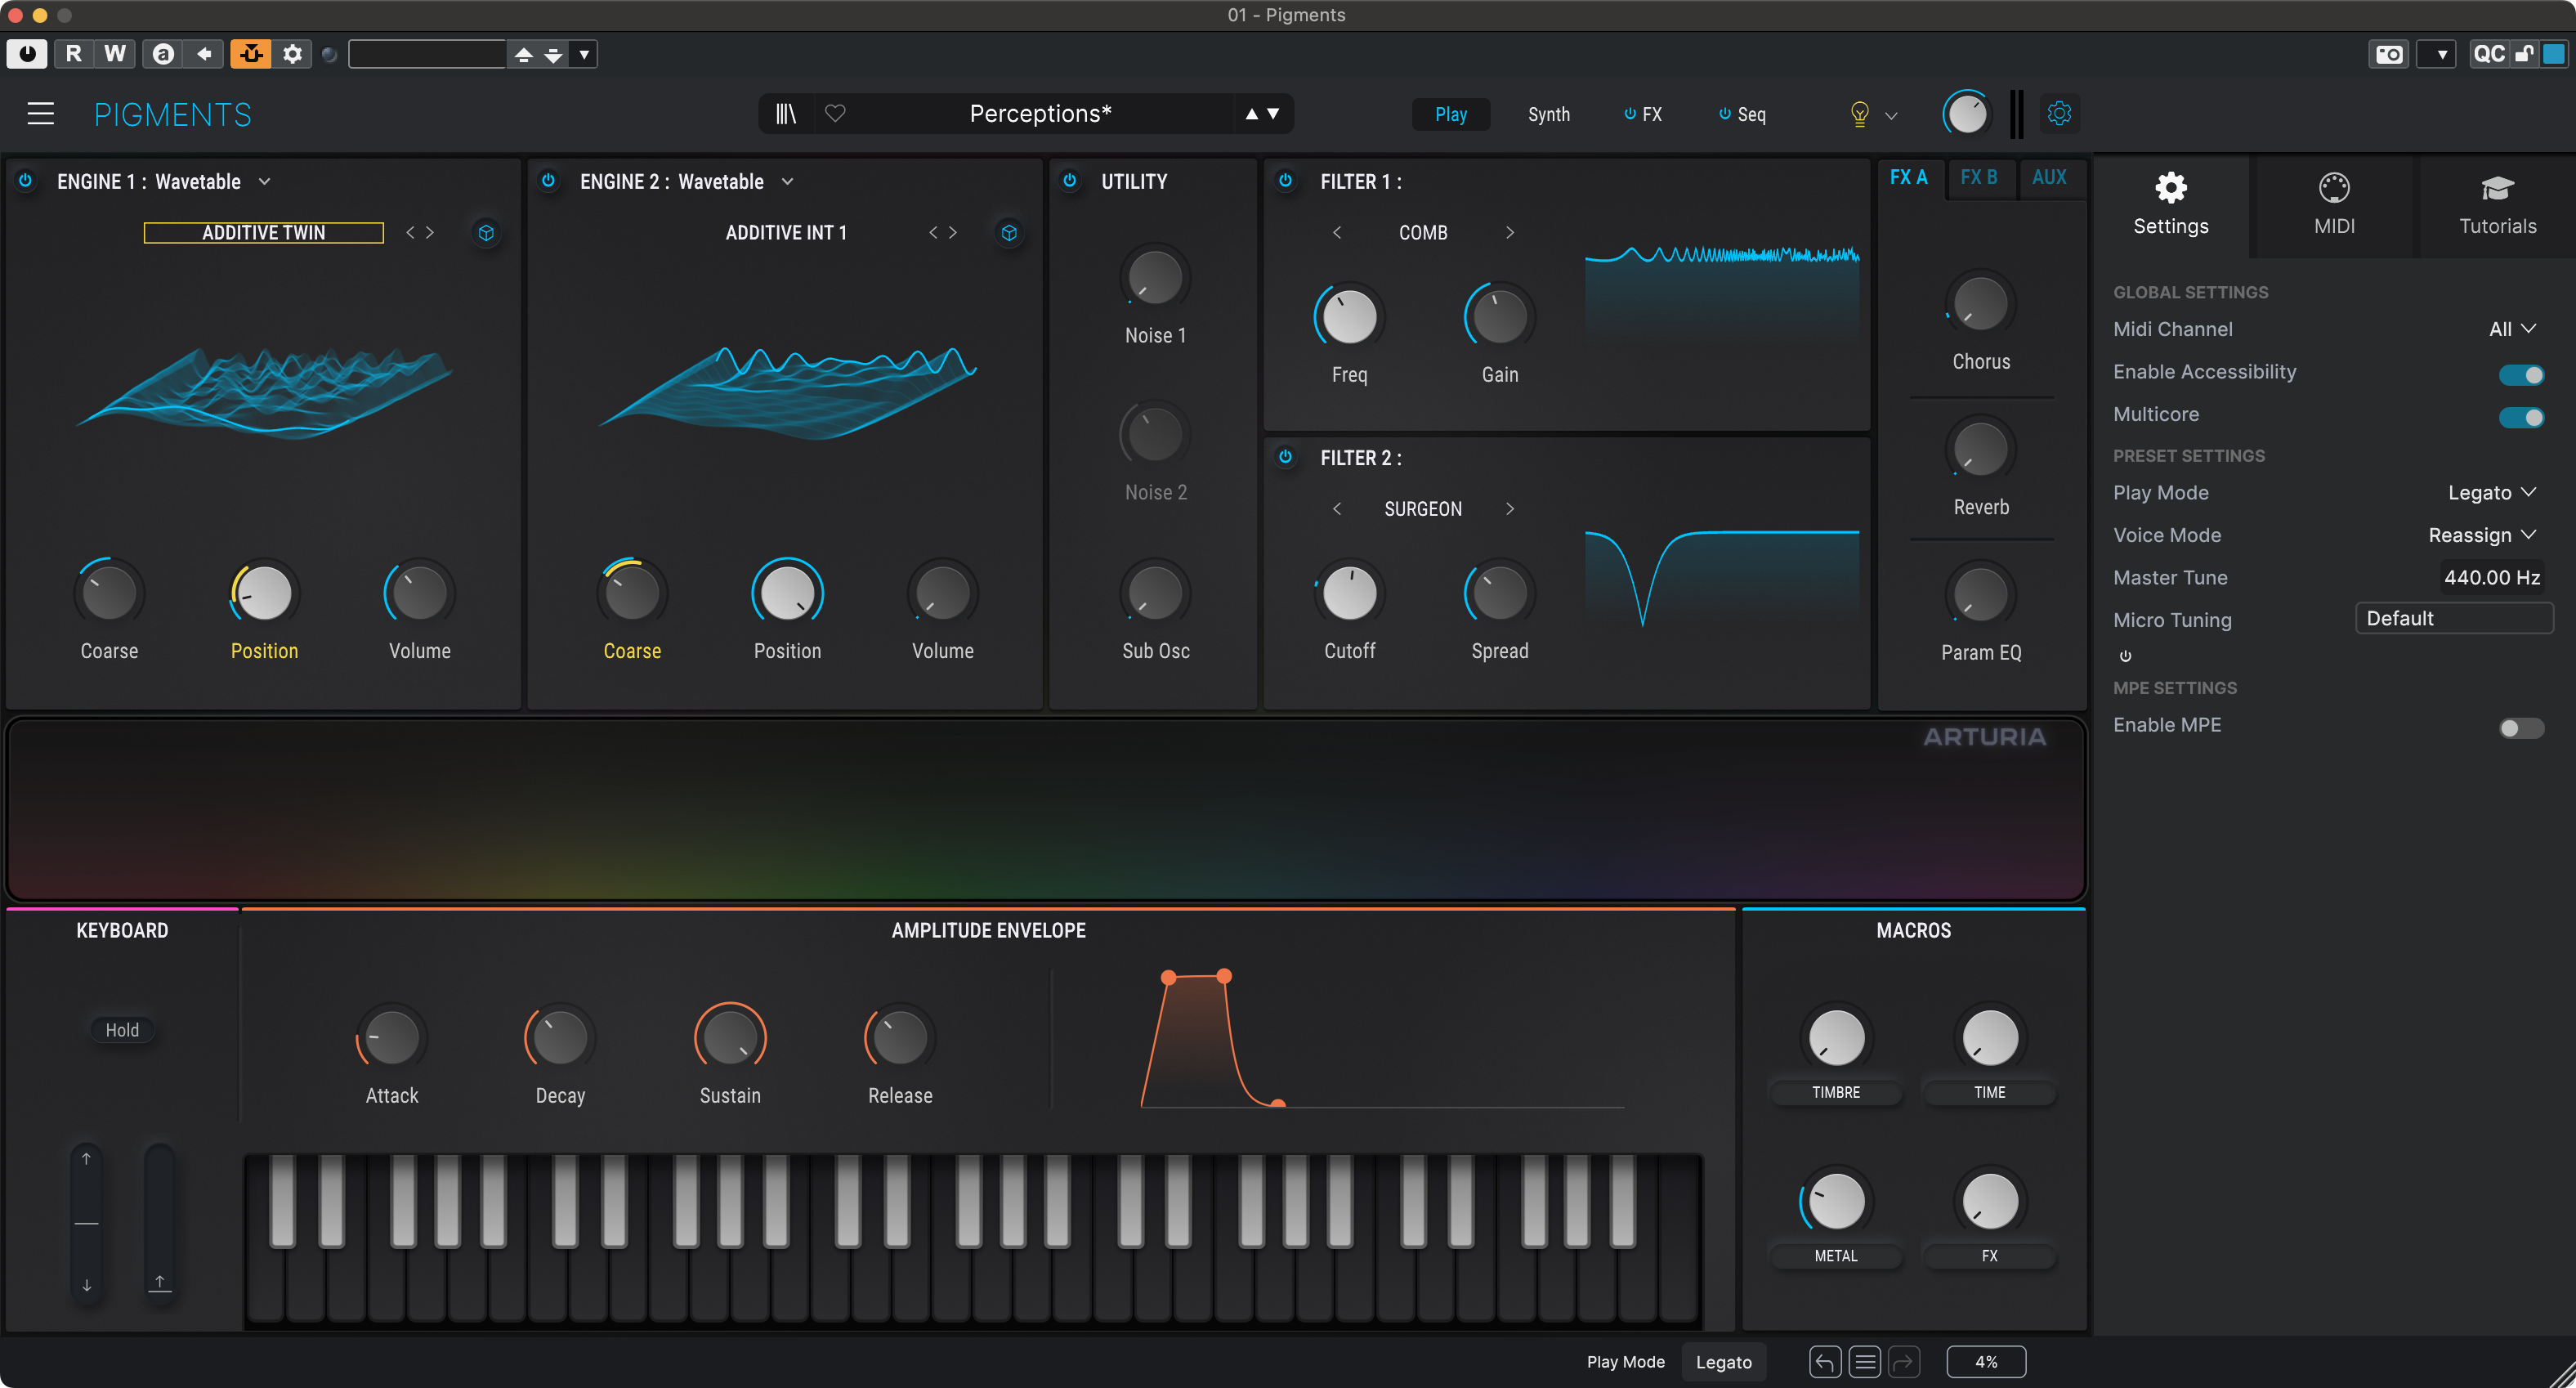Screen dimensions: 2576x1388
Task: Click the gear icon beside the master volume
Action: (2059, 114)
